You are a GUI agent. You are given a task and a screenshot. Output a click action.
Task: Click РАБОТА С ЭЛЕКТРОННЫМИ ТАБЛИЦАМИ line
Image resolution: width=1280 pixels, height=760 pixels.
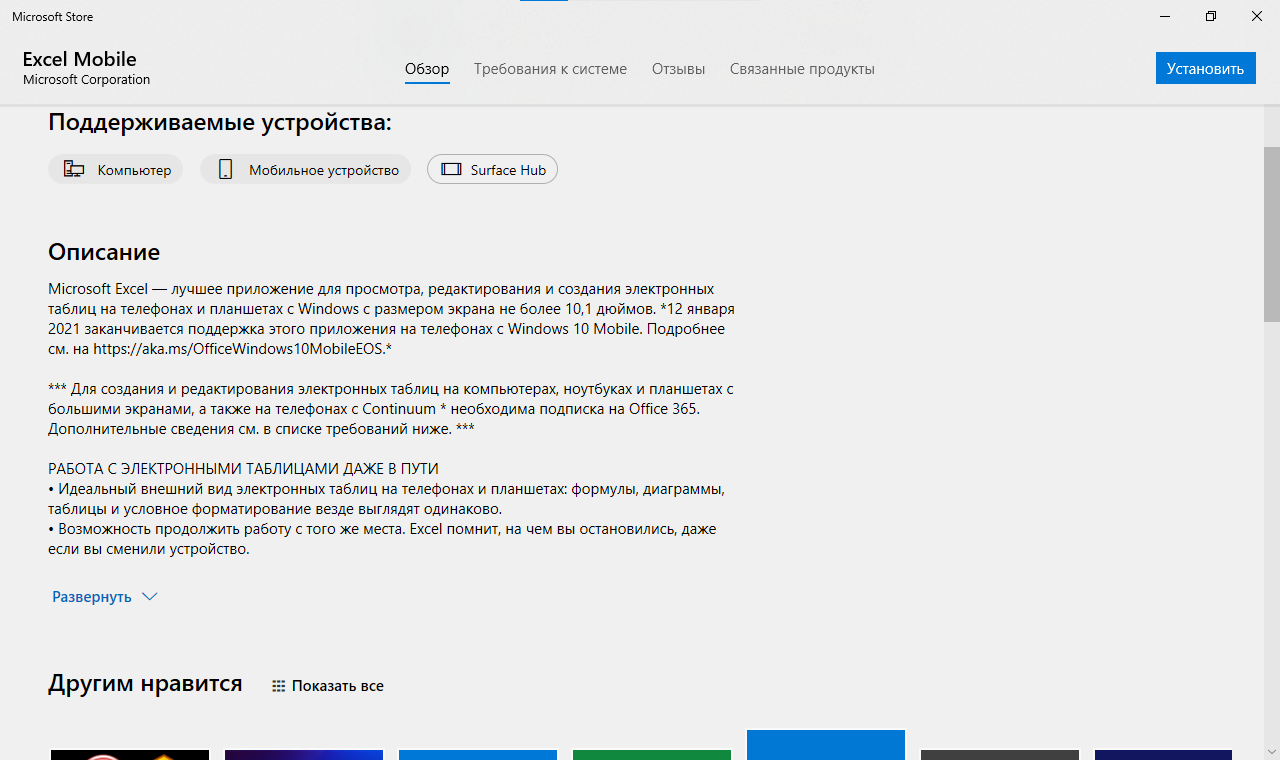tap(243, 469)
